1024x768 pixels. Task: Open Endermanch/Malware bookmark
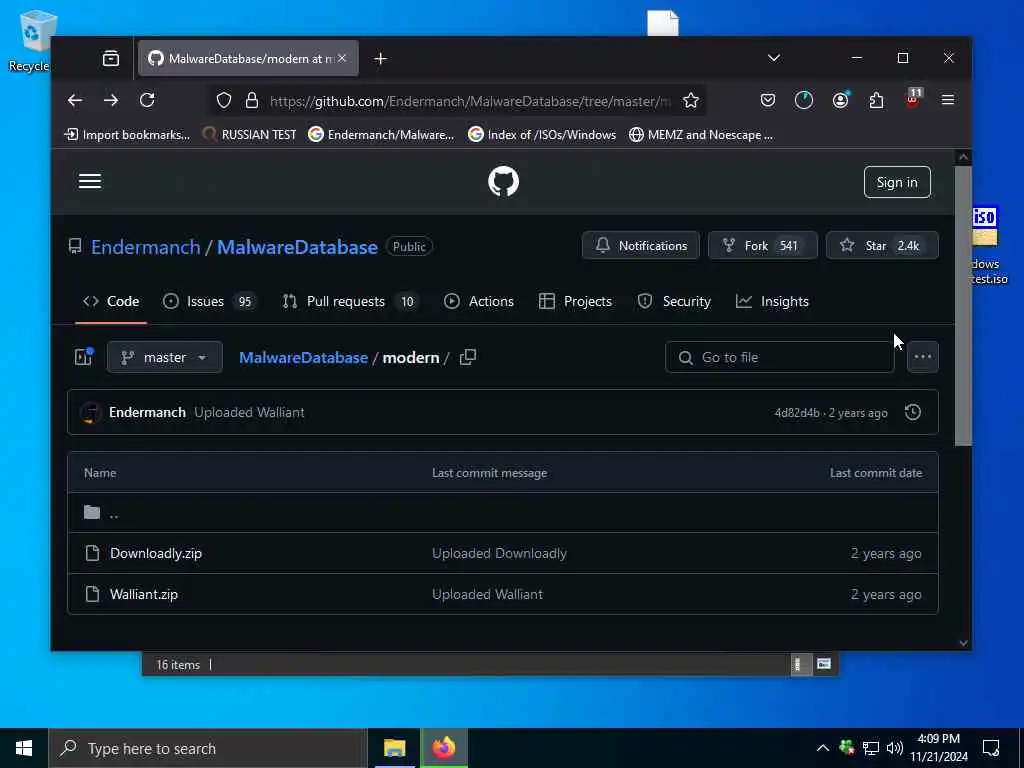381,135
